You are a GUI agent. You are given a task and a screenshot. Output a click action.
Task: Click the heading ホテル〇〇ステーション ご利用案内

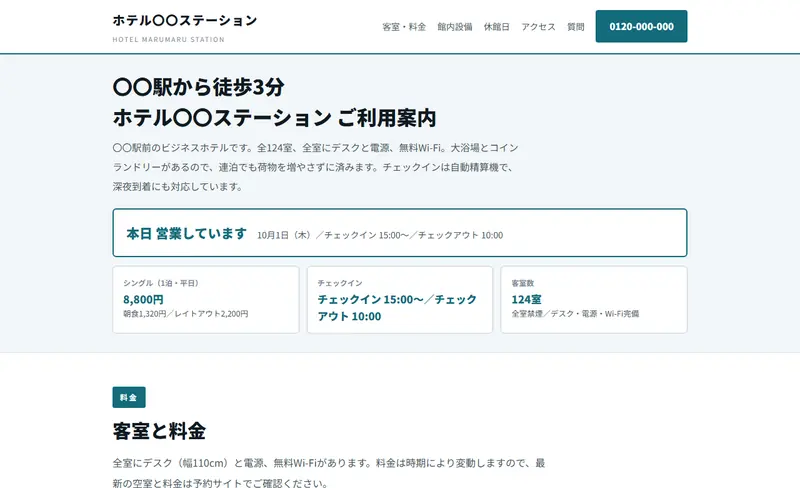click(274, 118)
